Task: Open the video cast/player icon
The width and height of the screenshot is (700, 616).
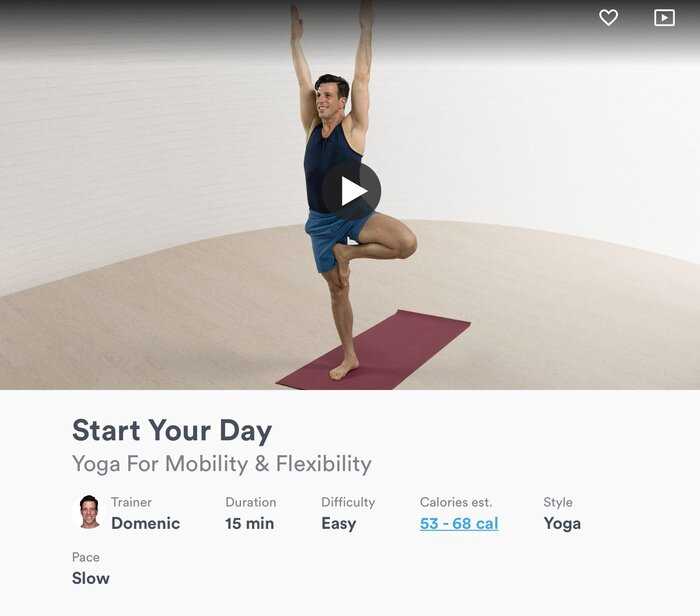Action: tap(664, 18)
